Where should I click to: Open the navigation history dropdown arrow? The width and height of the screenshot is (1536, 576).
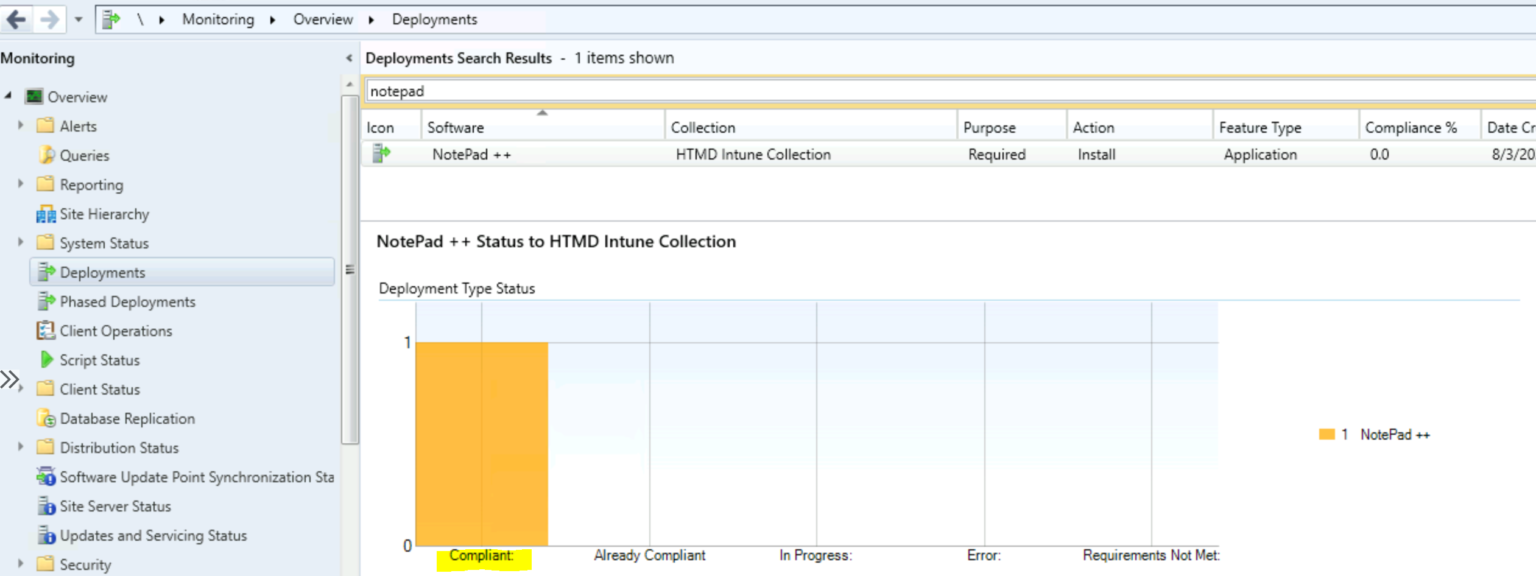[x=78, y=19]
